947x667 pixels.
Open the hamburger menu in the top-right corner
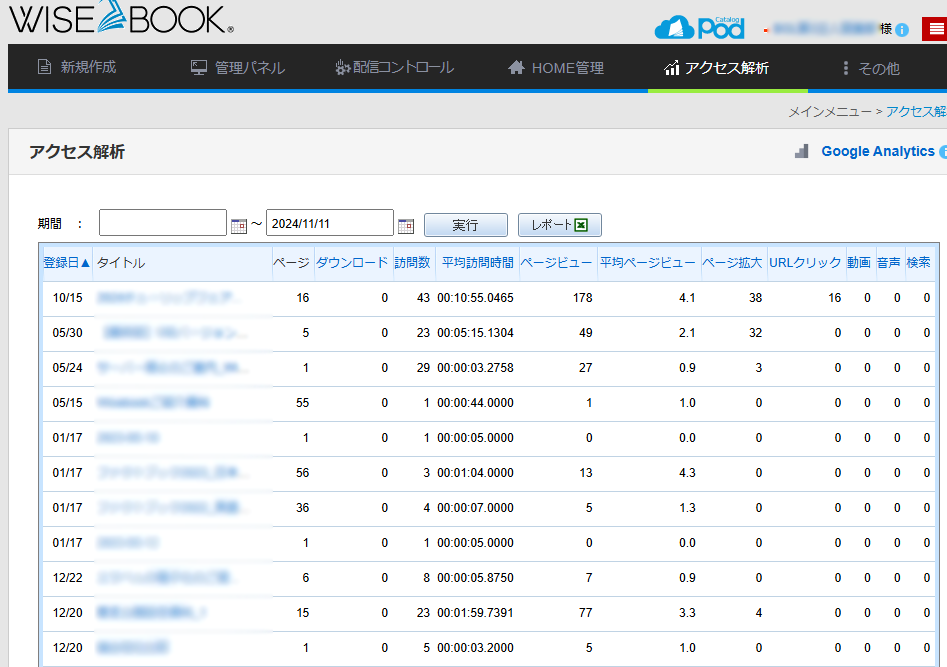pyautogui.click(x=935, y=28)
